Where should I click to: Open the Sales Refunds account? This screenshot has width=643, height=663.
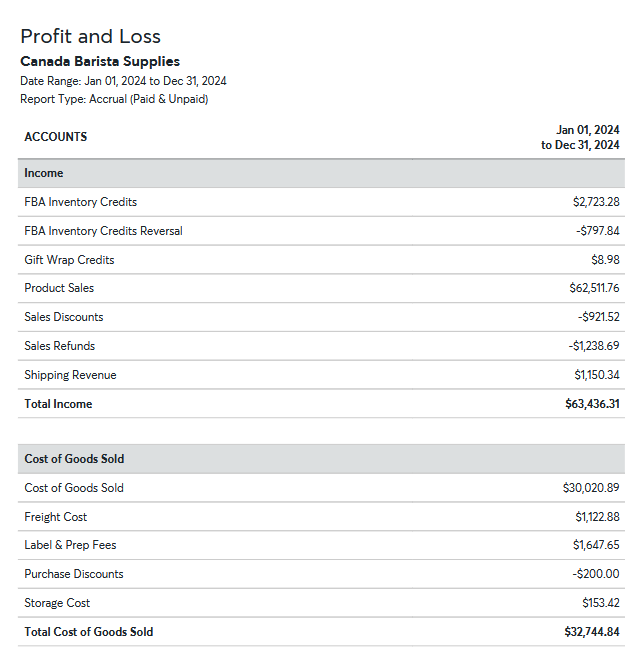[x=60, y=346]
